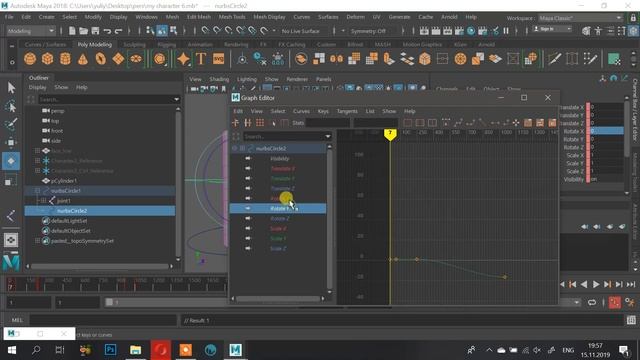
Task: Click the pause rendering icon in status line
Action: tap(506, 31)
